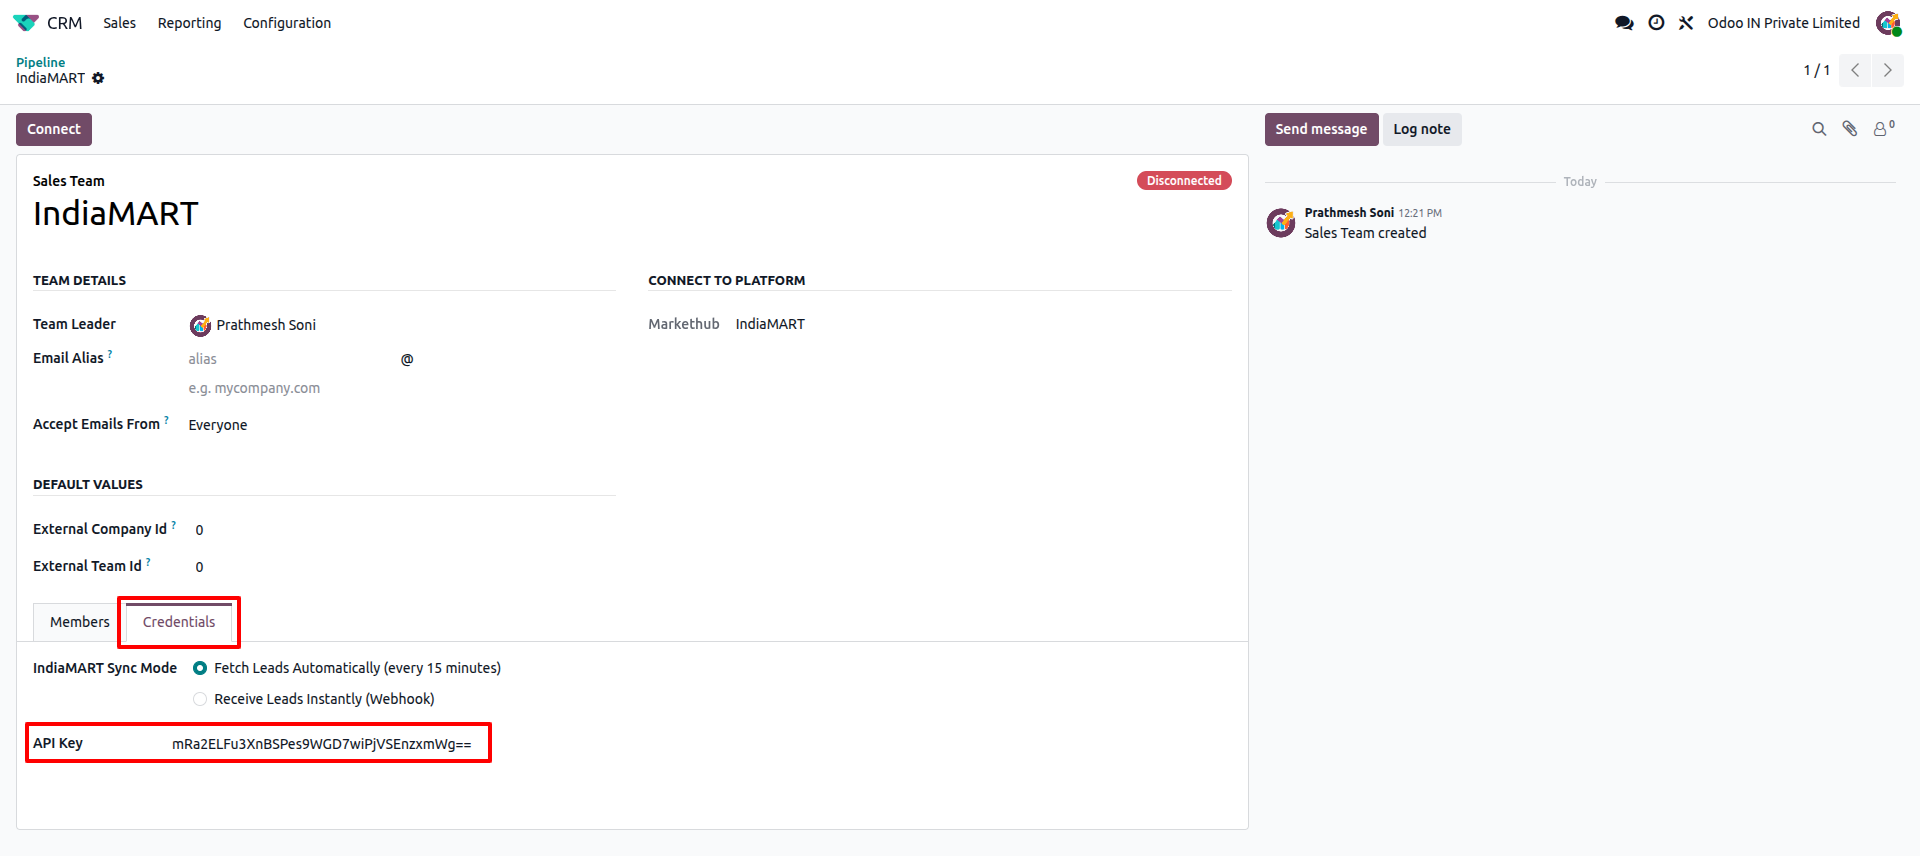Switch to the Members tab
The width and height of the screenshot is (1920, 856).
pos(80,622)
